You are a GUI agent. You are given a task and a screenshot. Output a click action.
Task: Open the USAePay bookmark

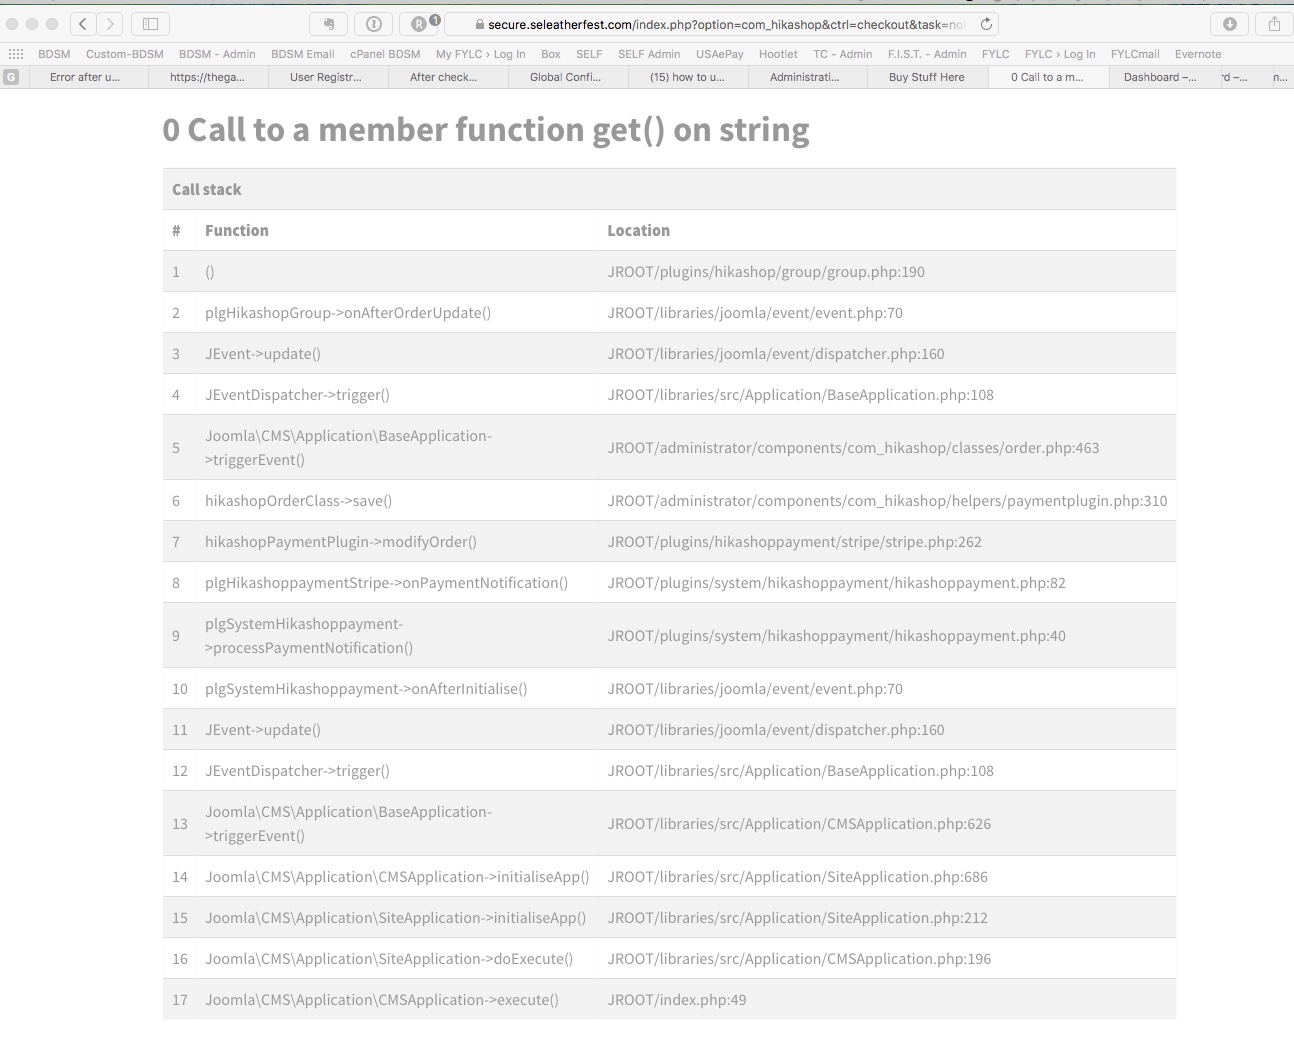720,54
